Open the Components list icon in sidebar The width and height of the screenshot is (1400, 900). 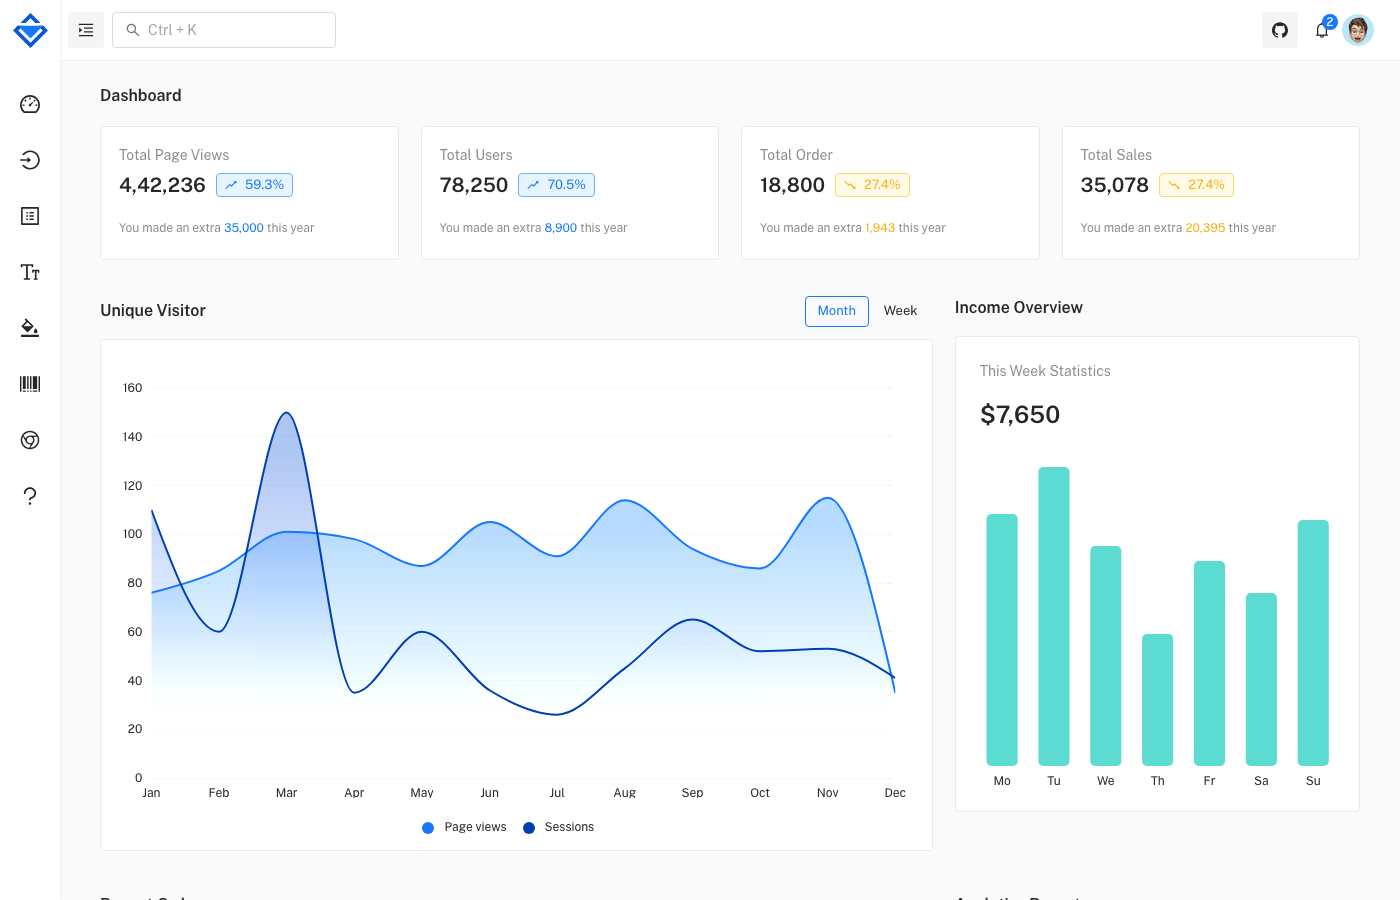point(30,216)
